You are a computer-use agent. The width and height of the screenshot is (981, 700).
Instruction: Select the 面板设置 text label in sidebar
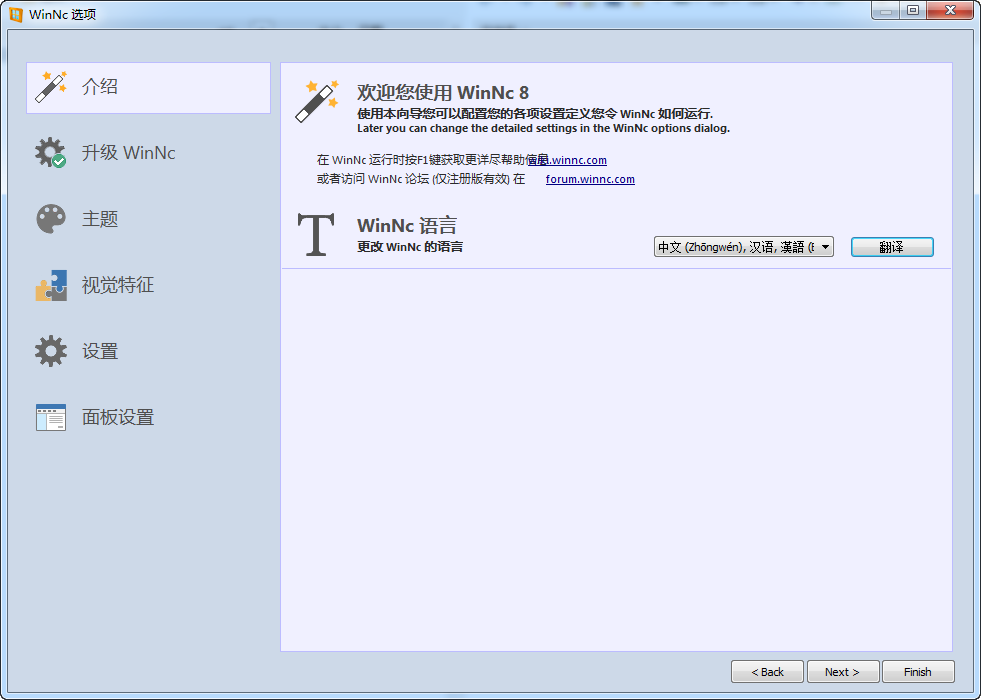point(118,417)
